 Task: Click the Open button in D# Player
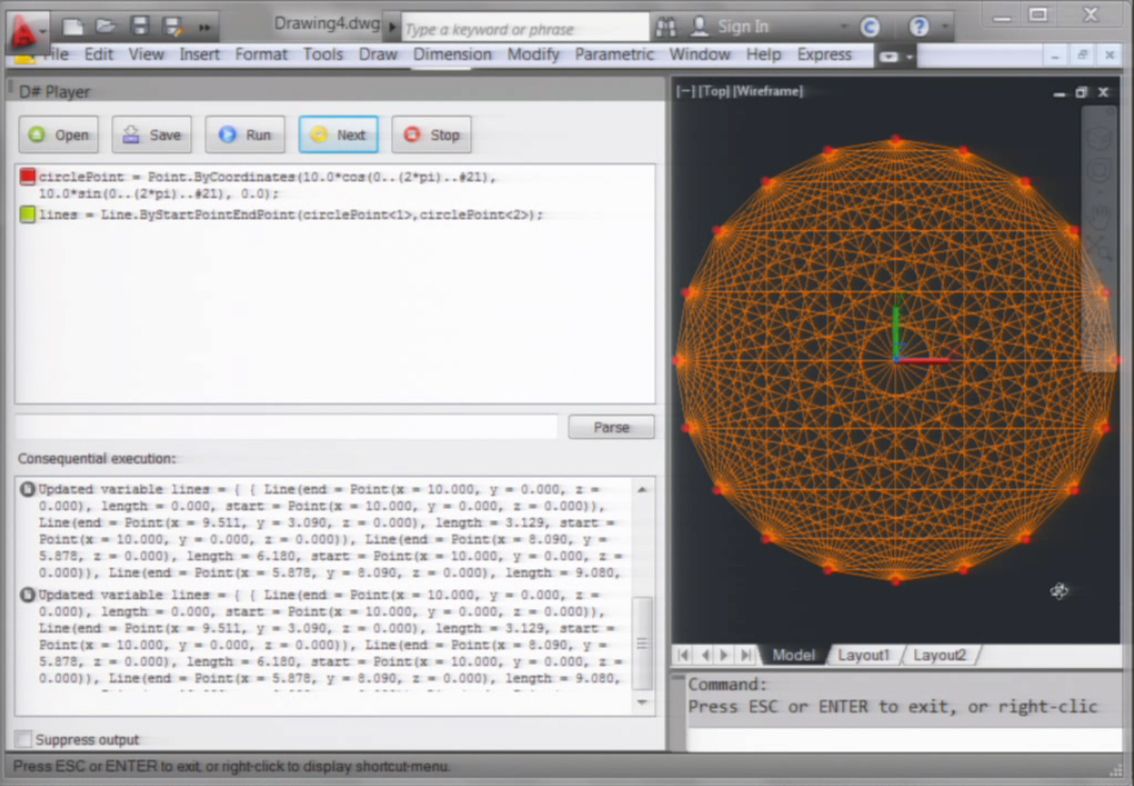(59, 134)
